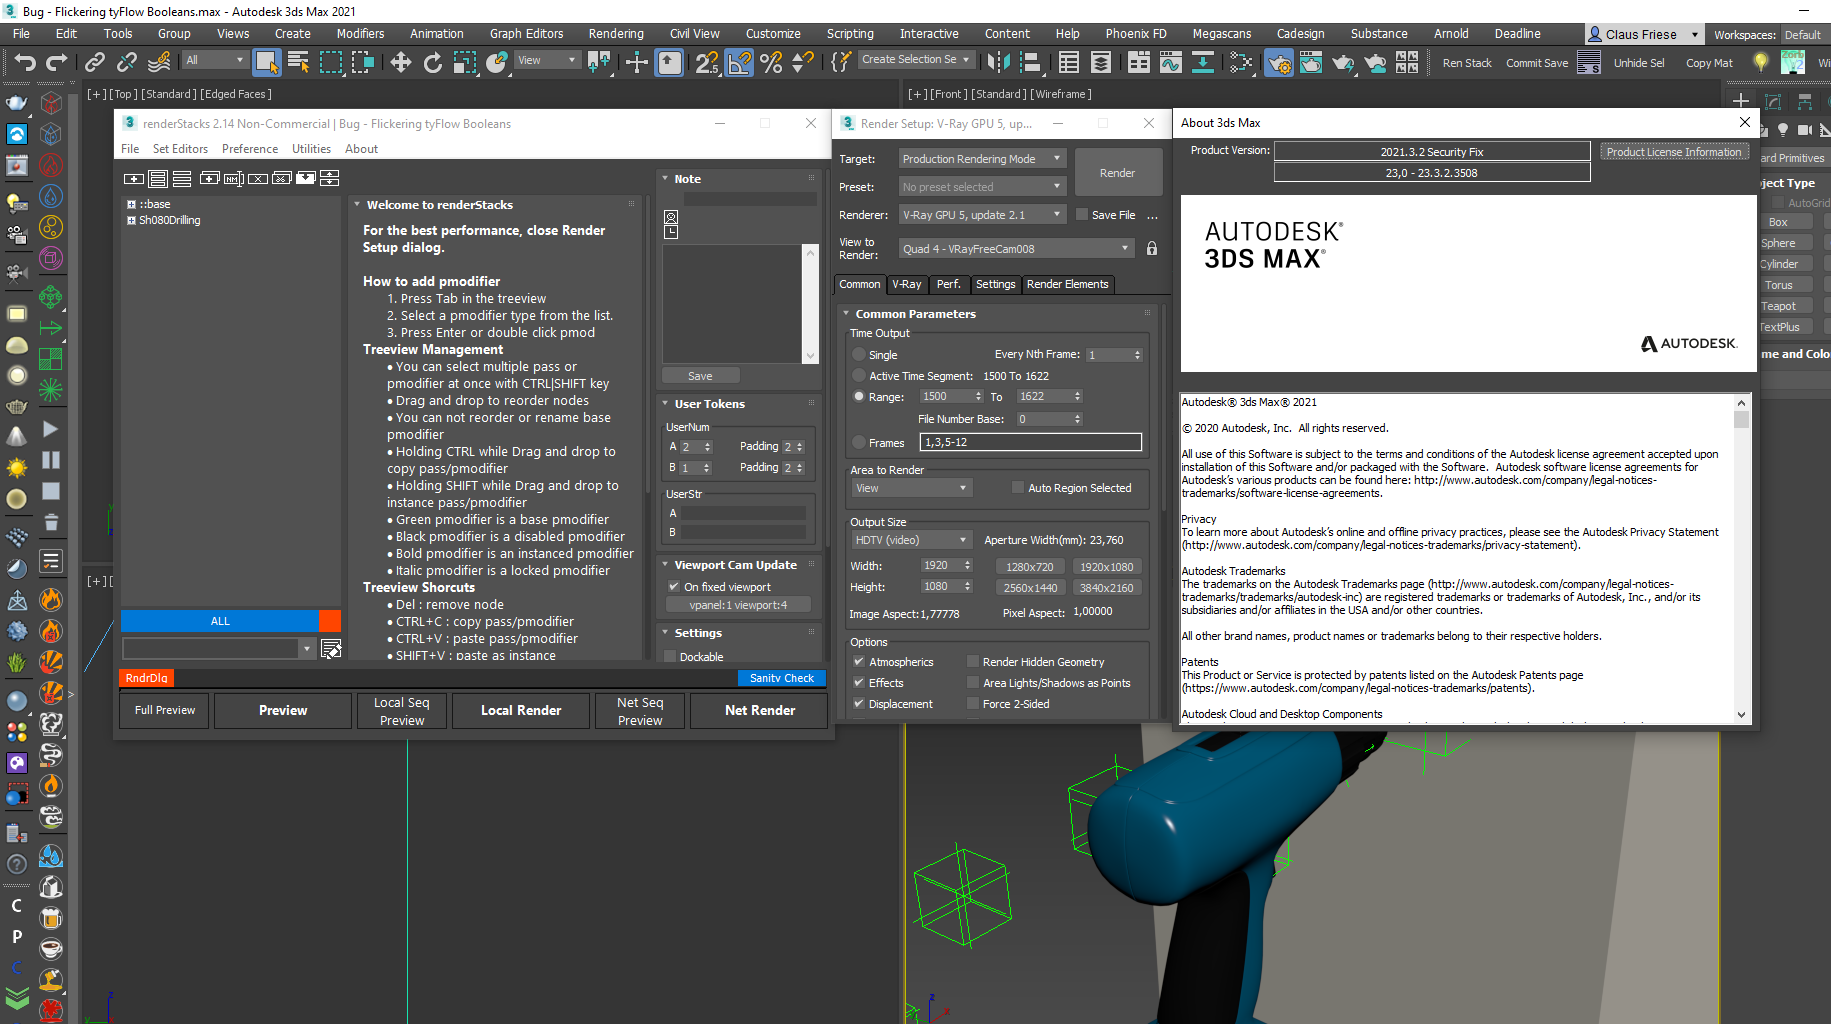
Task: Open the Layer Explorer icon
Action: click(1100, 62)
